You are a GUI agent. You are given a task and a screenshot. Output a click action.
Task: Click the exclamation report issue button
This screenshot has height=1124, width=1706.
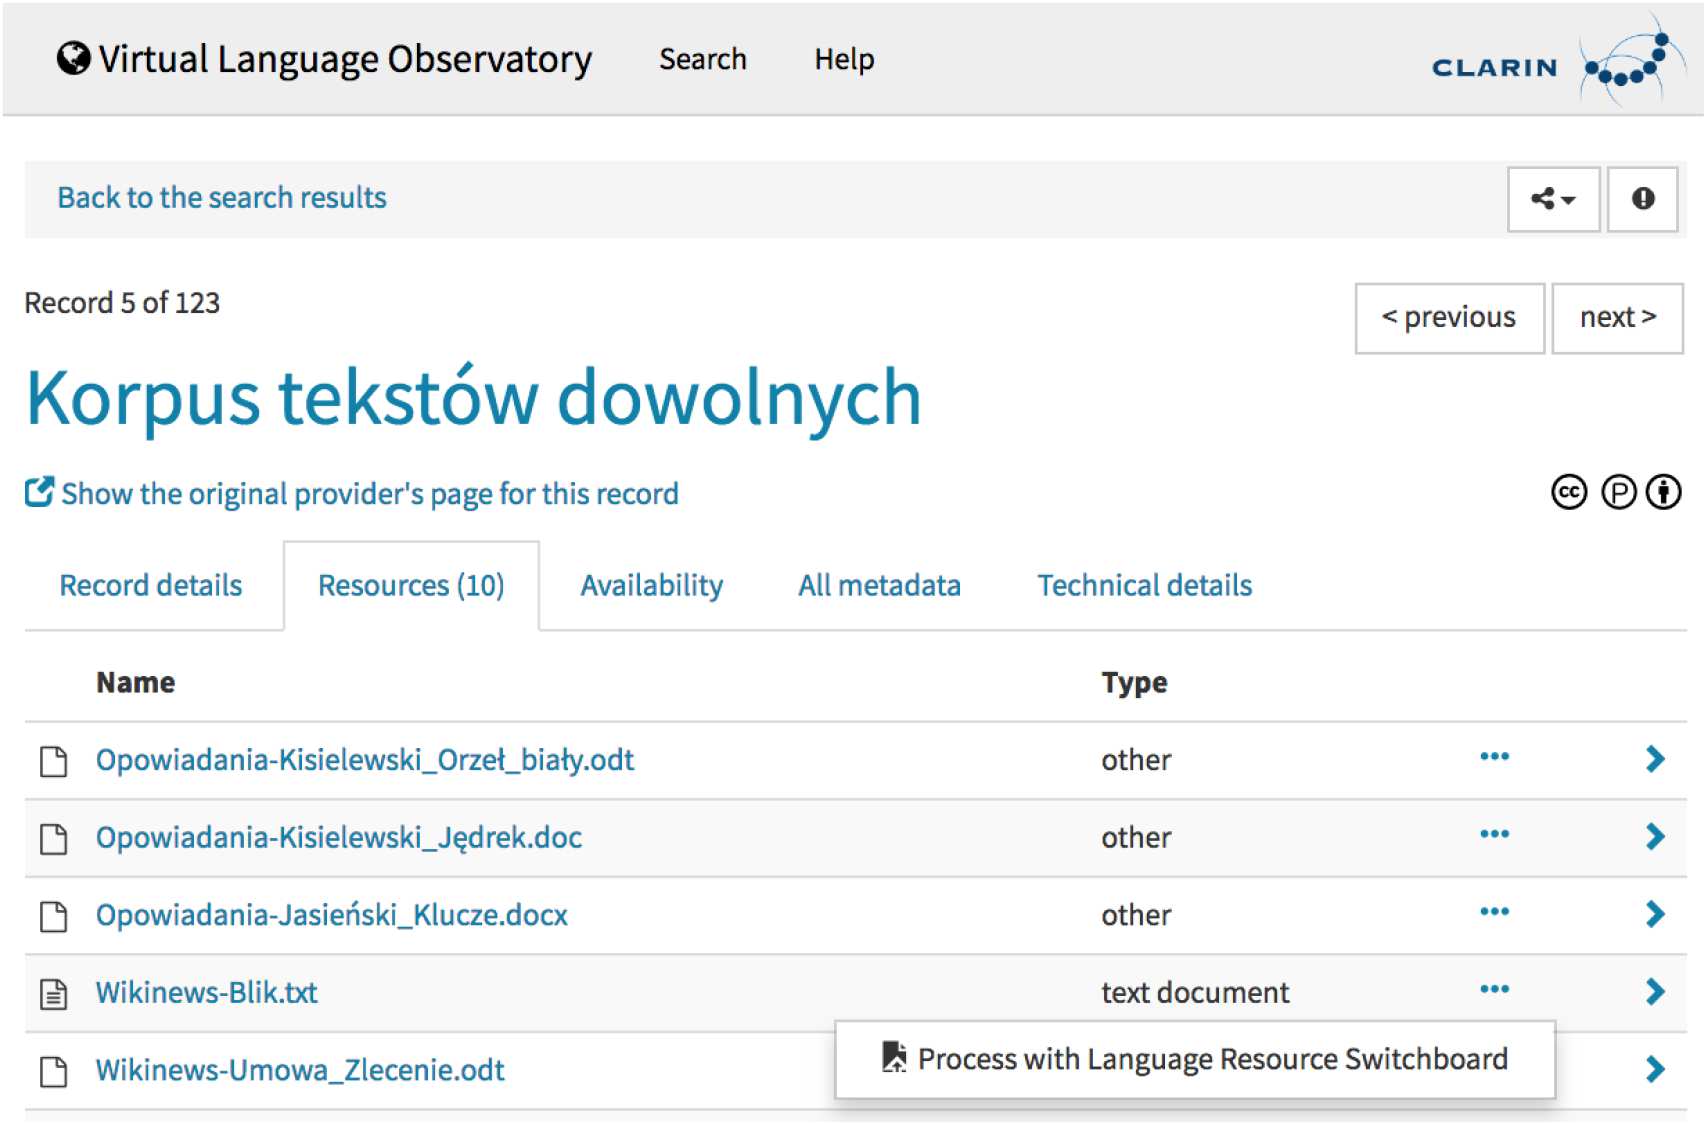tap(1642, 199)
